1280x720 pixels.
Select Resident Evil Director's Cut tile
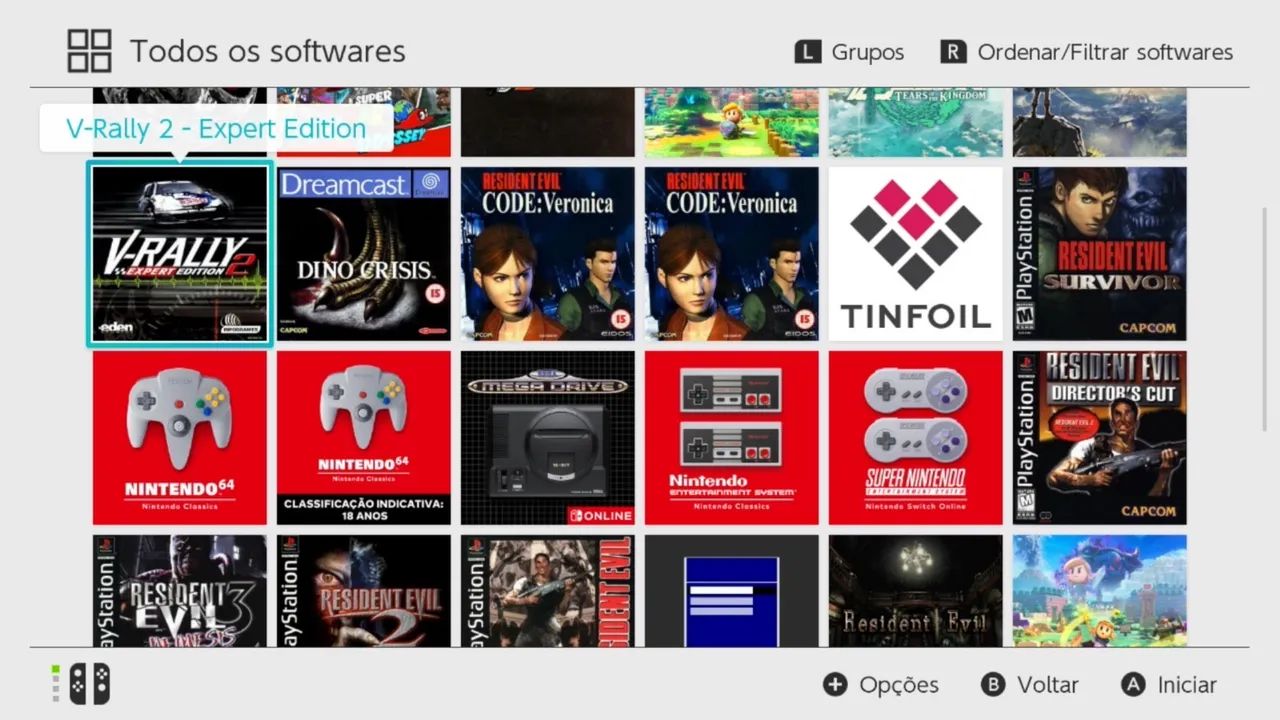point(1100,438)
